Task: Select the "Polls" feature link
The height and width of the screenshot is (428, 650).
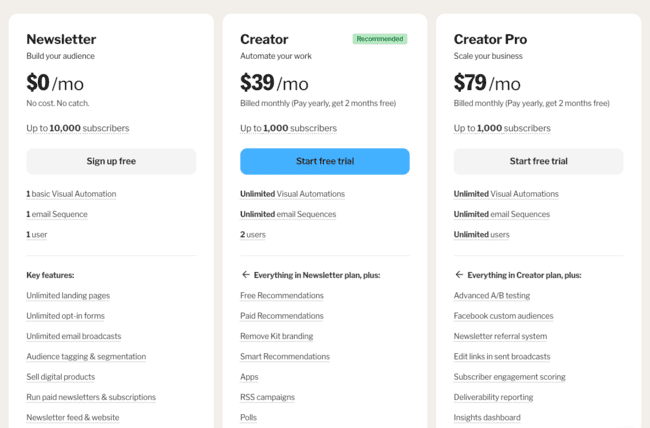Action: [249, 417]
